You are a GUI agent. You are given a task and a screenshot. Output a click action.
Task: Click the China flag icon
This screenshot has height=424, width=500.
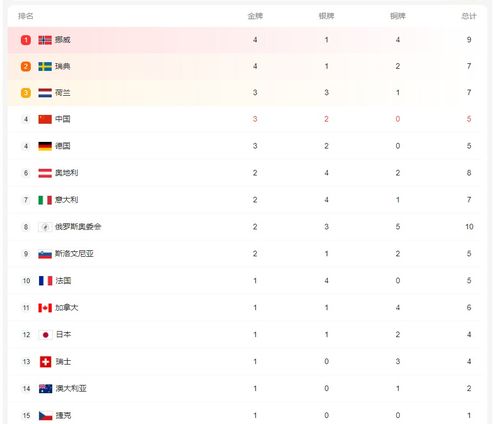(45, 119)
